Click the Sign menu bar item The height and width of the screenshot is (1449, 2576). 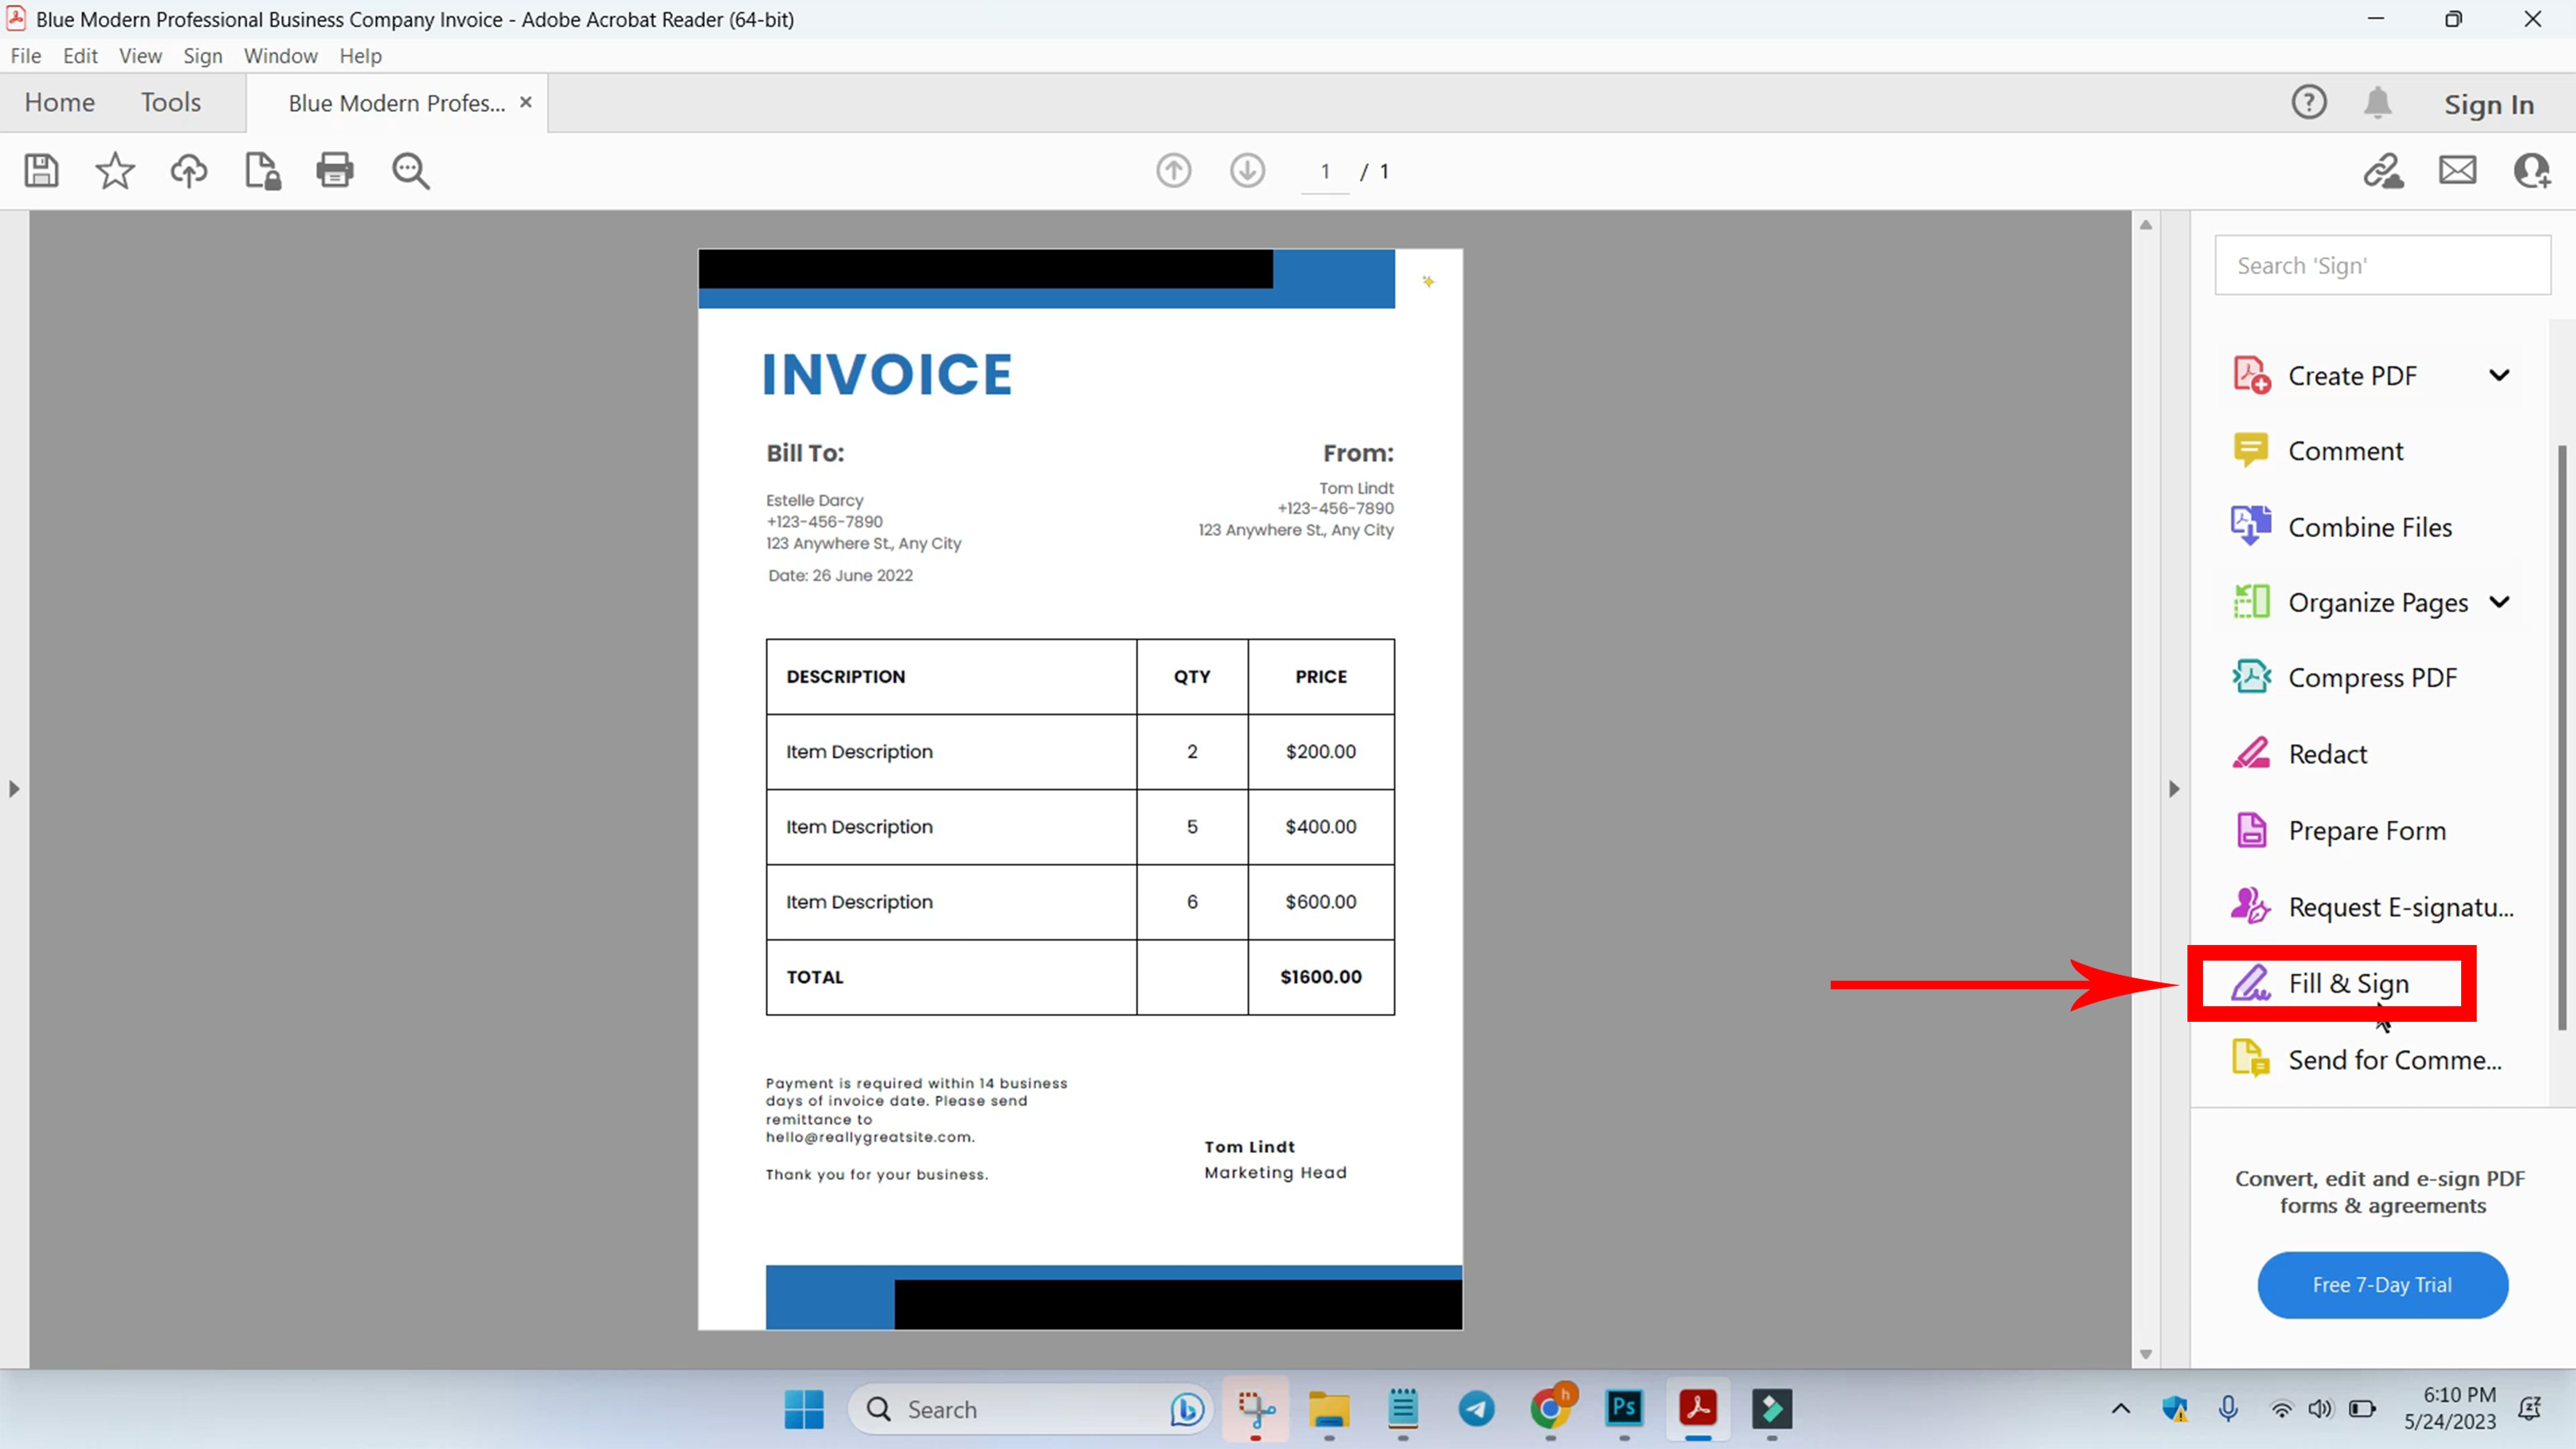[x=202, y=55]
